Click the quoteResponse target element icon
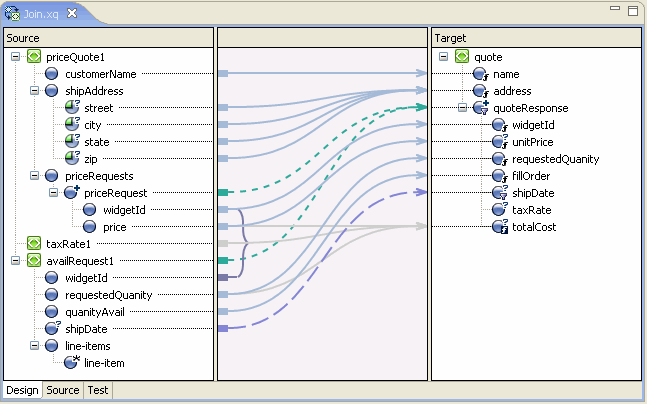Screen dimensions: 647x404 pos(481,108)
